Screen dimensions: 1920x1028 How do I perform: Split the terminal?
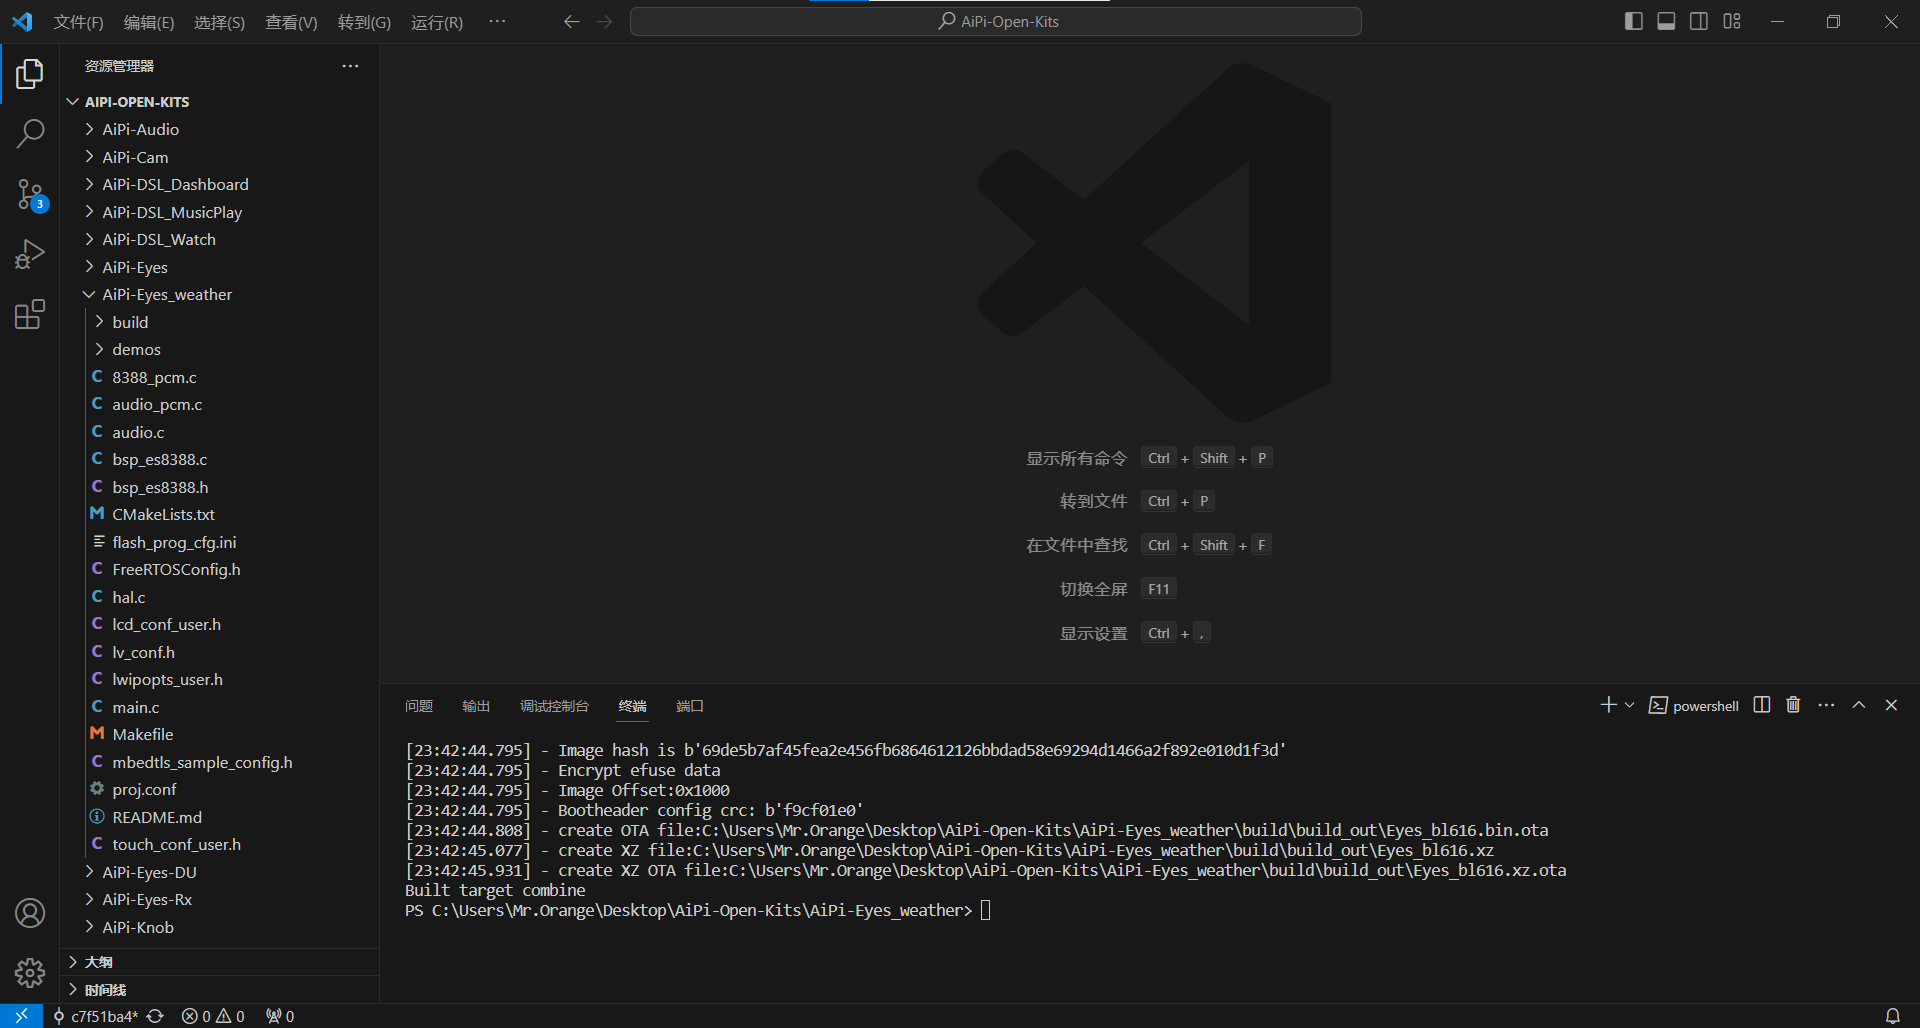pyautogui.click(x=1762, y=705)
